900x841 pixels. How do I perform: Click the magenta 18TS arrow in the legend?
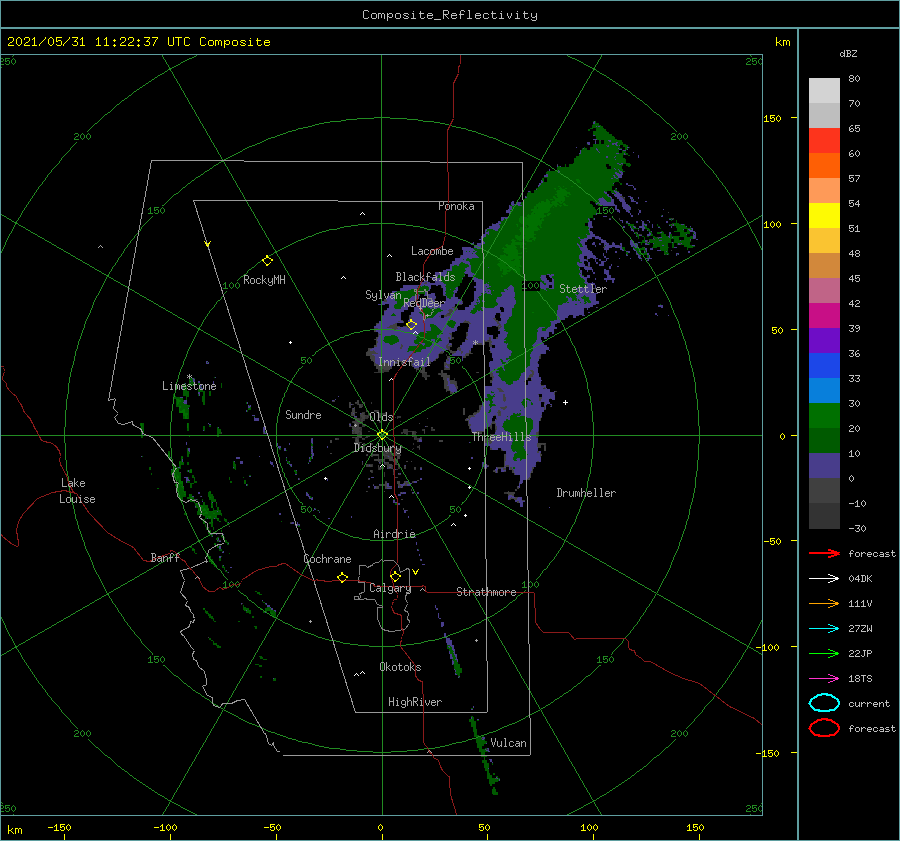824,679
